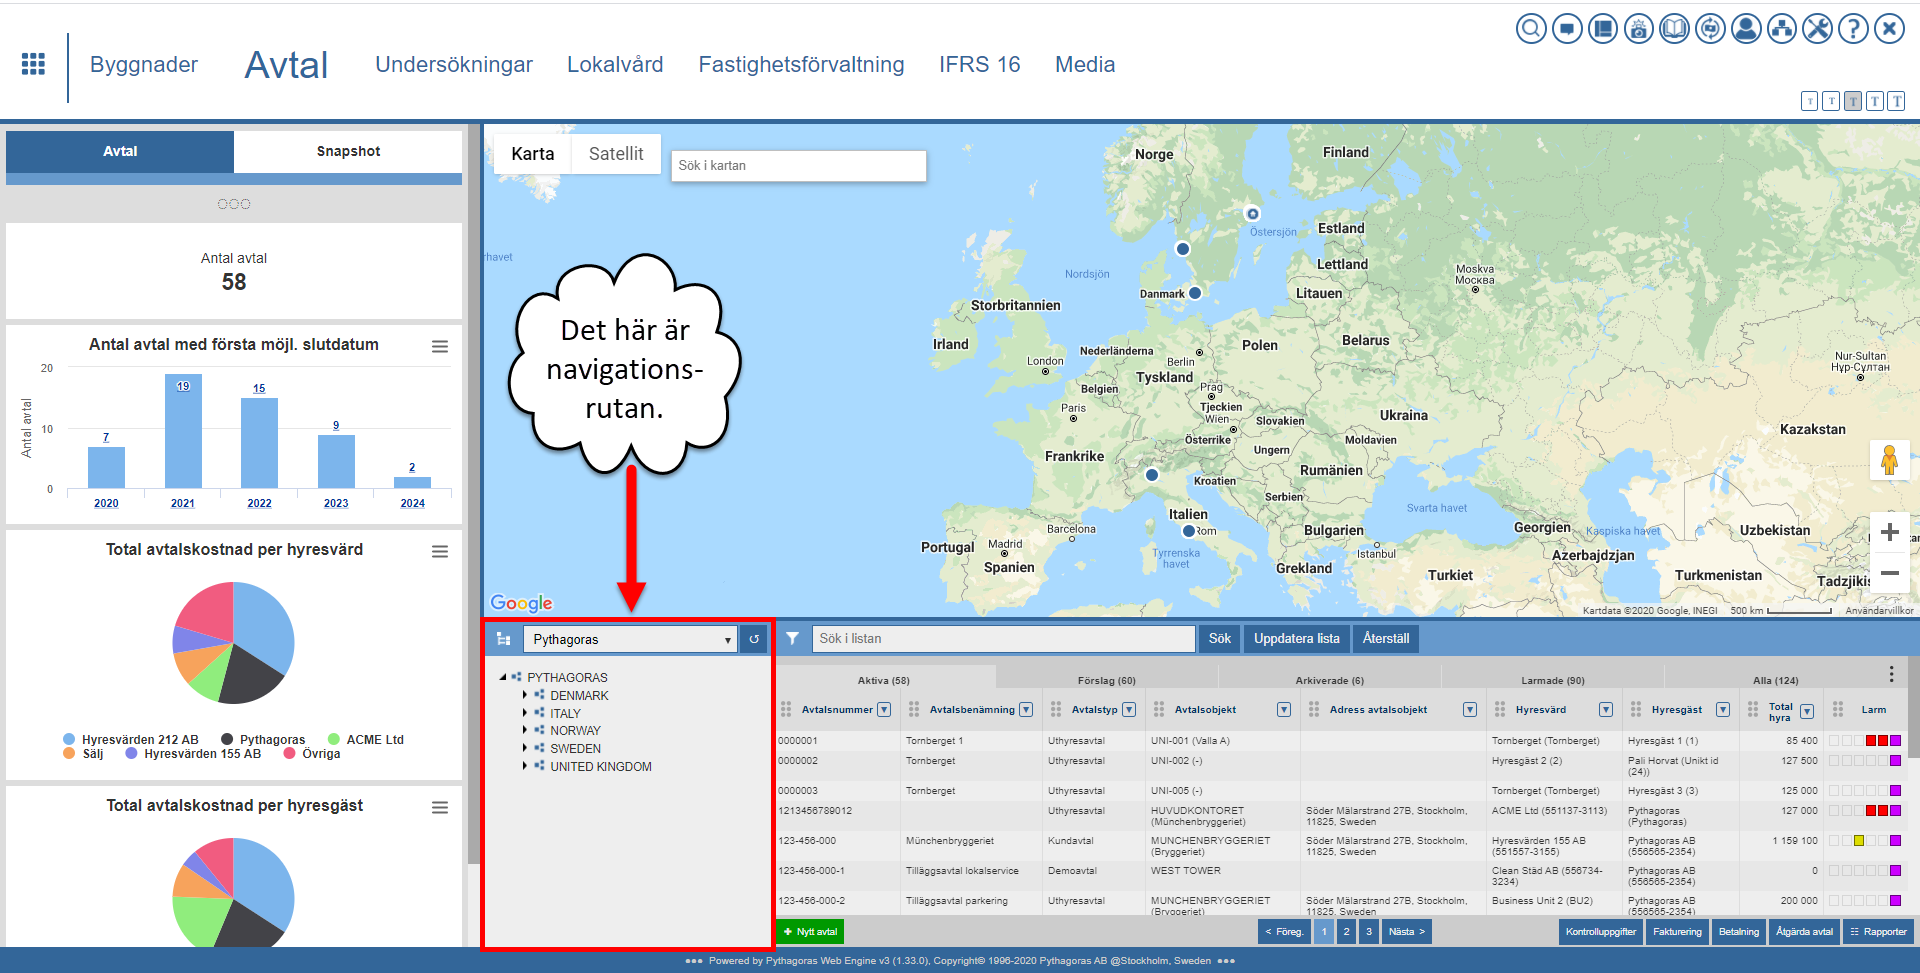Switch to the Arkiverade (6) tab
Screen dimensions: 1920x973
(1329, 681)
